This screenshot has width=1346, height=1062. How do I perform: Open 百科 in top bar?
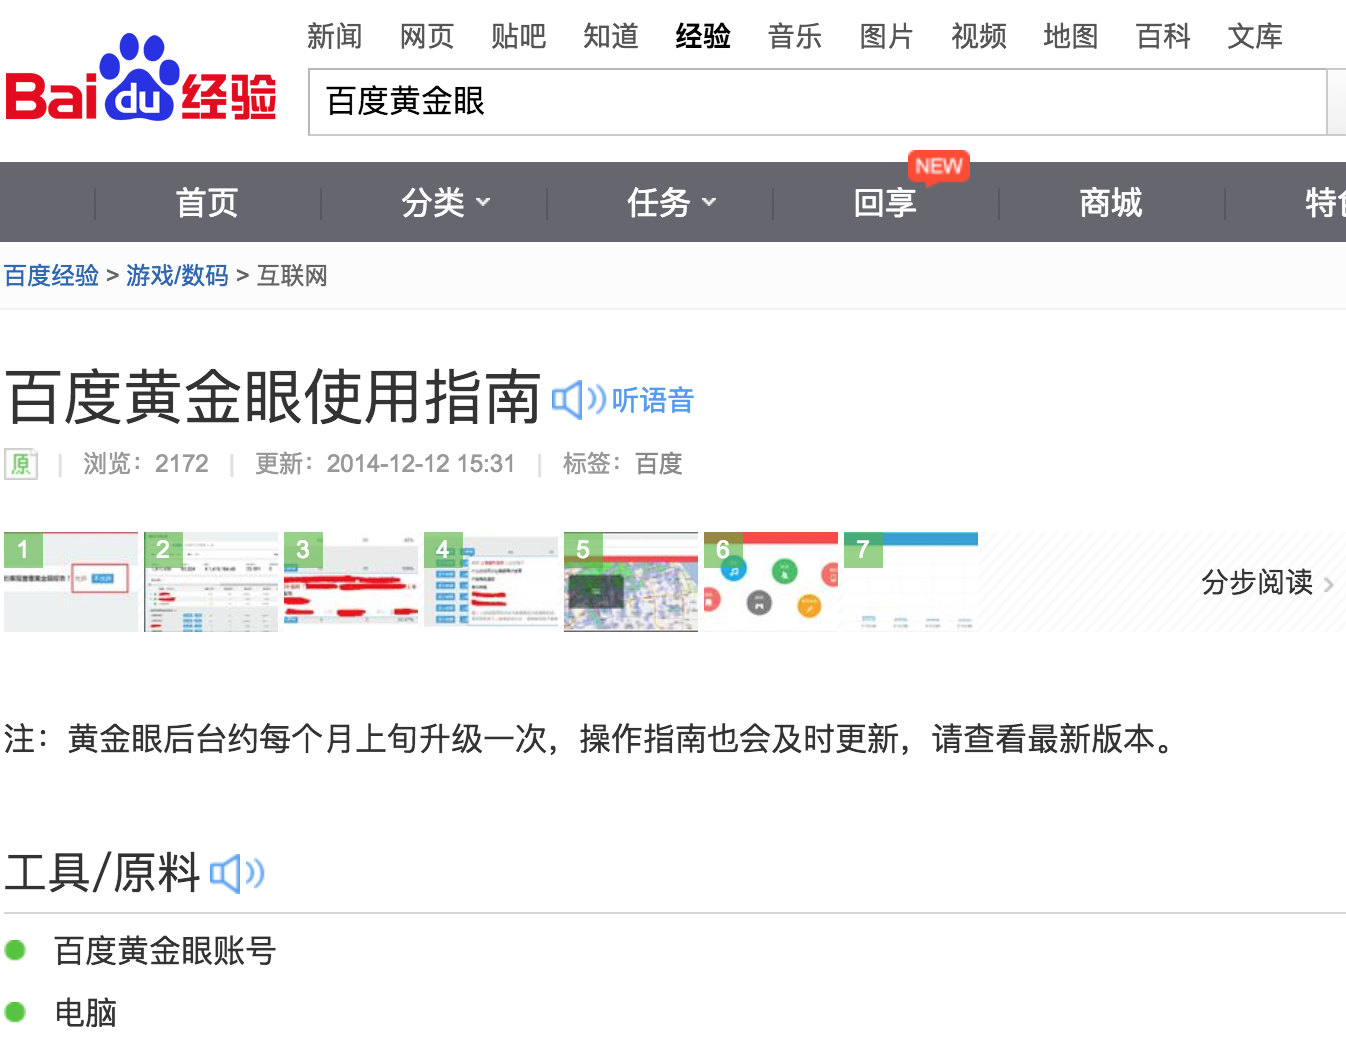1162,37
